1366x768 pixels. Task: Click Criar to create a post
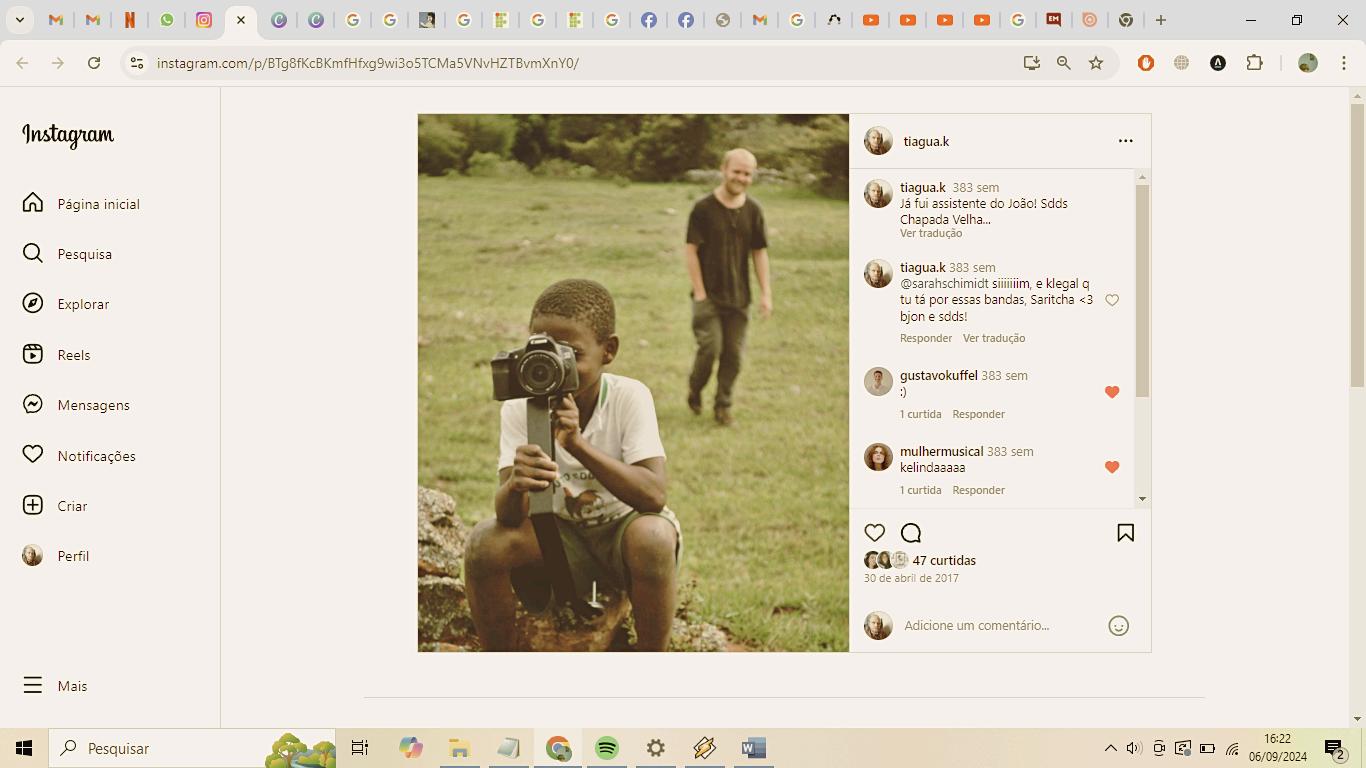point(55,506)
